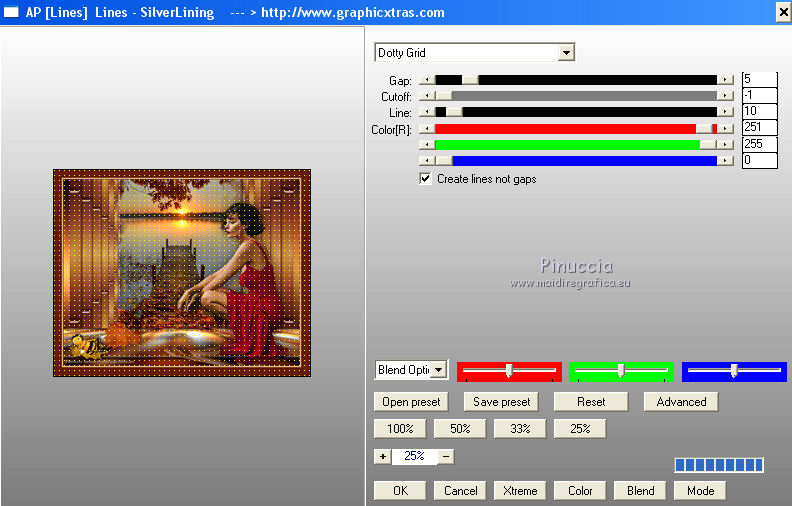Click the Gap value field showing 5
Viewport: 792px width, 506px height.
tap(759, 79)
